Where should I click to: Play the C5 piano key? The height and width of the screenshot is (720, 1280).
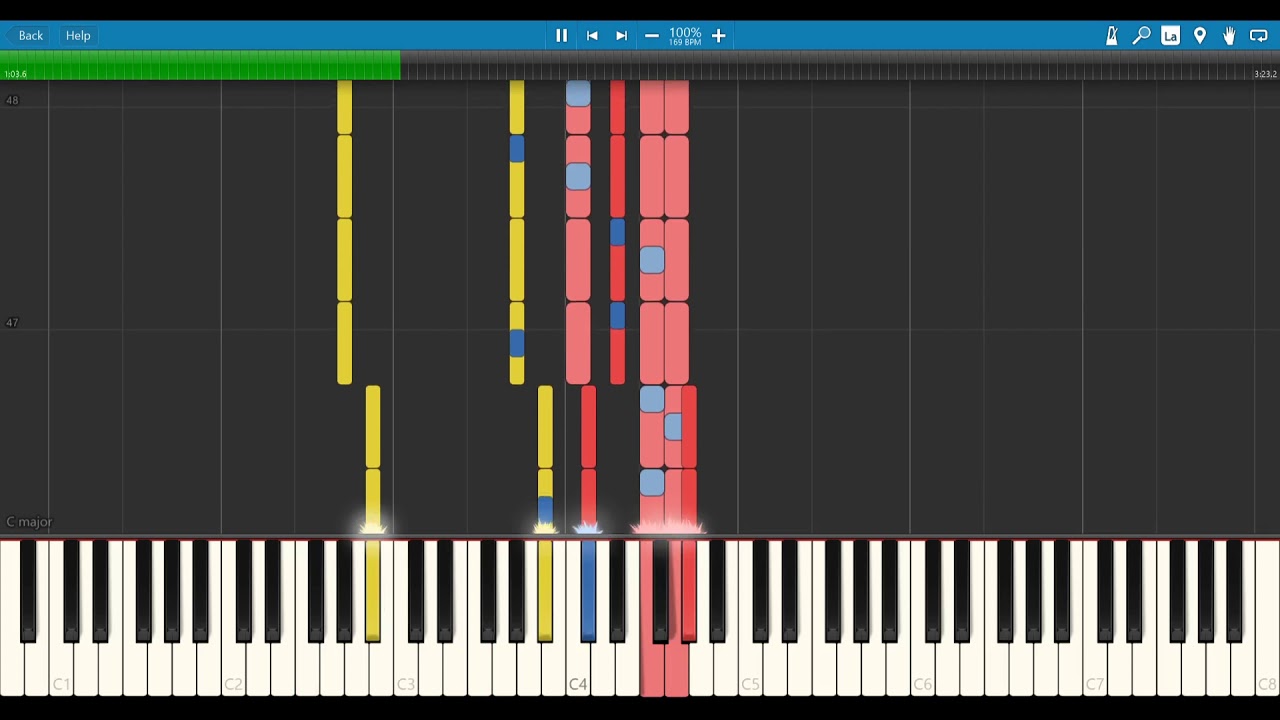click(750, 670)
